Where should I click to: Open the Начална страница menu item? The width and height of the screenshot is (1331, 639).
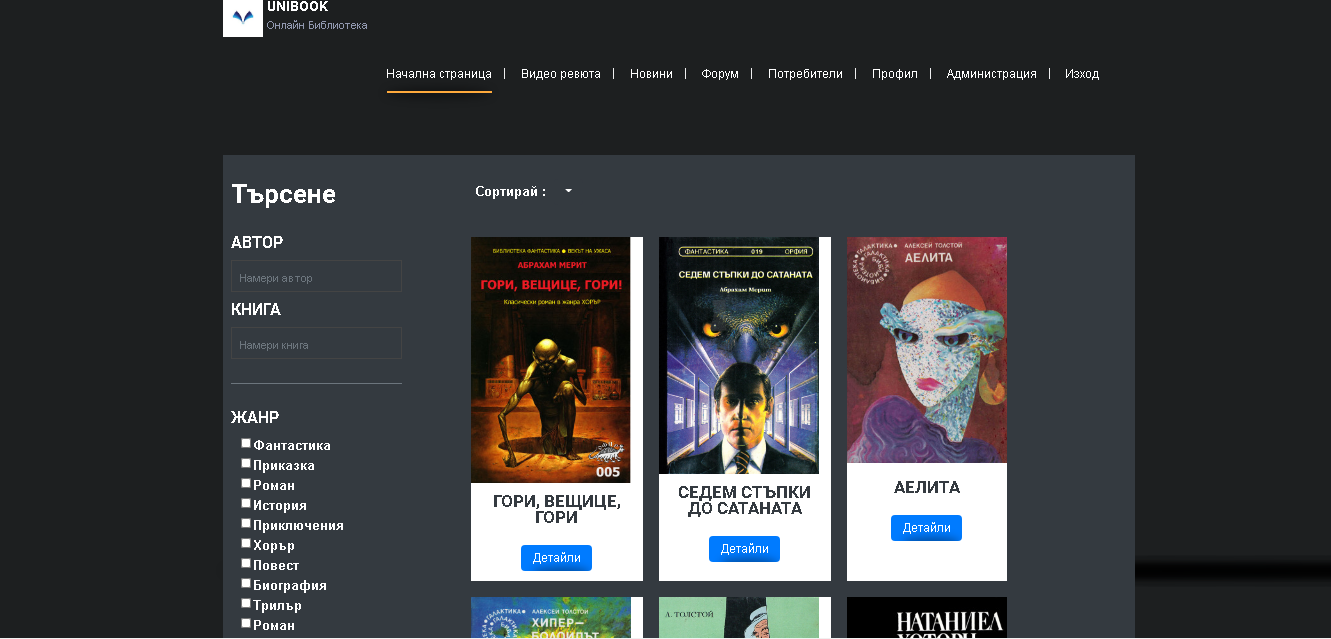(439, 74)
